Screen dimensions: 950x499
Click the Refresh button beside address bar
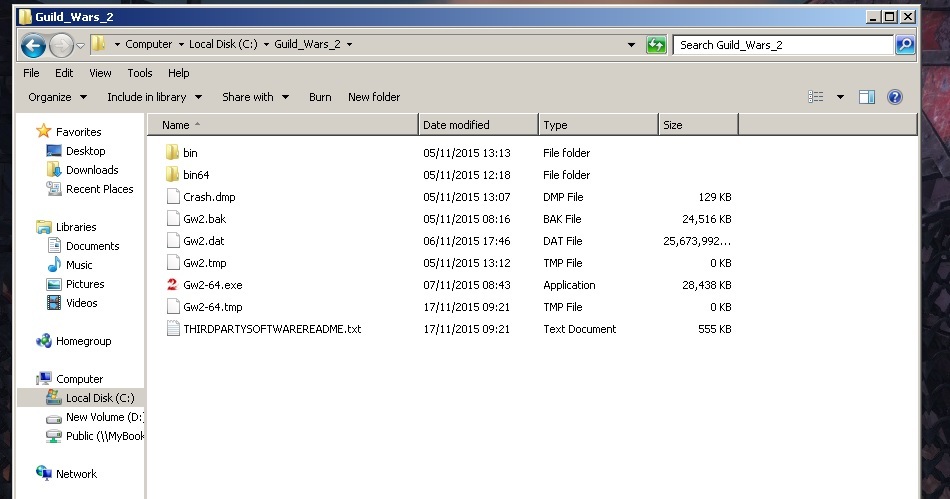656,45
